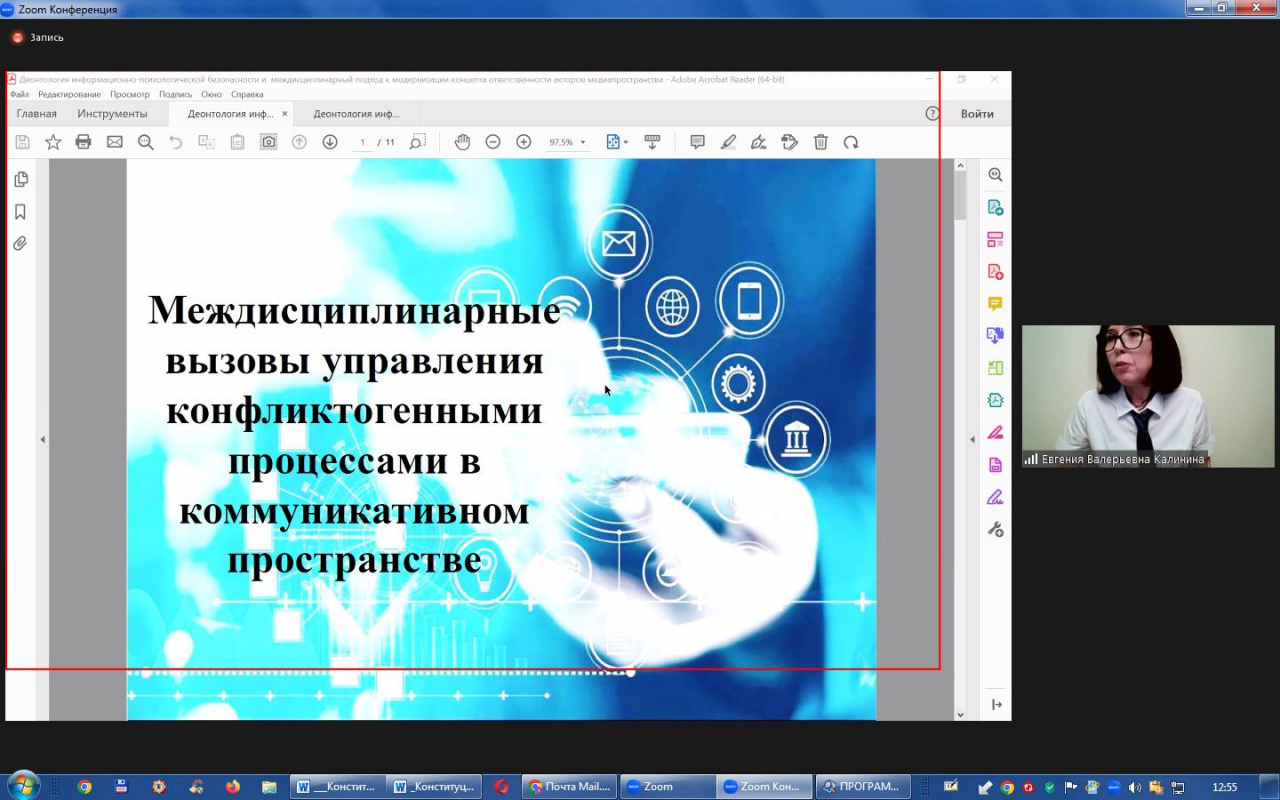
Task: Open the attachments paperclip panel
Action: [x=20, y=244]
